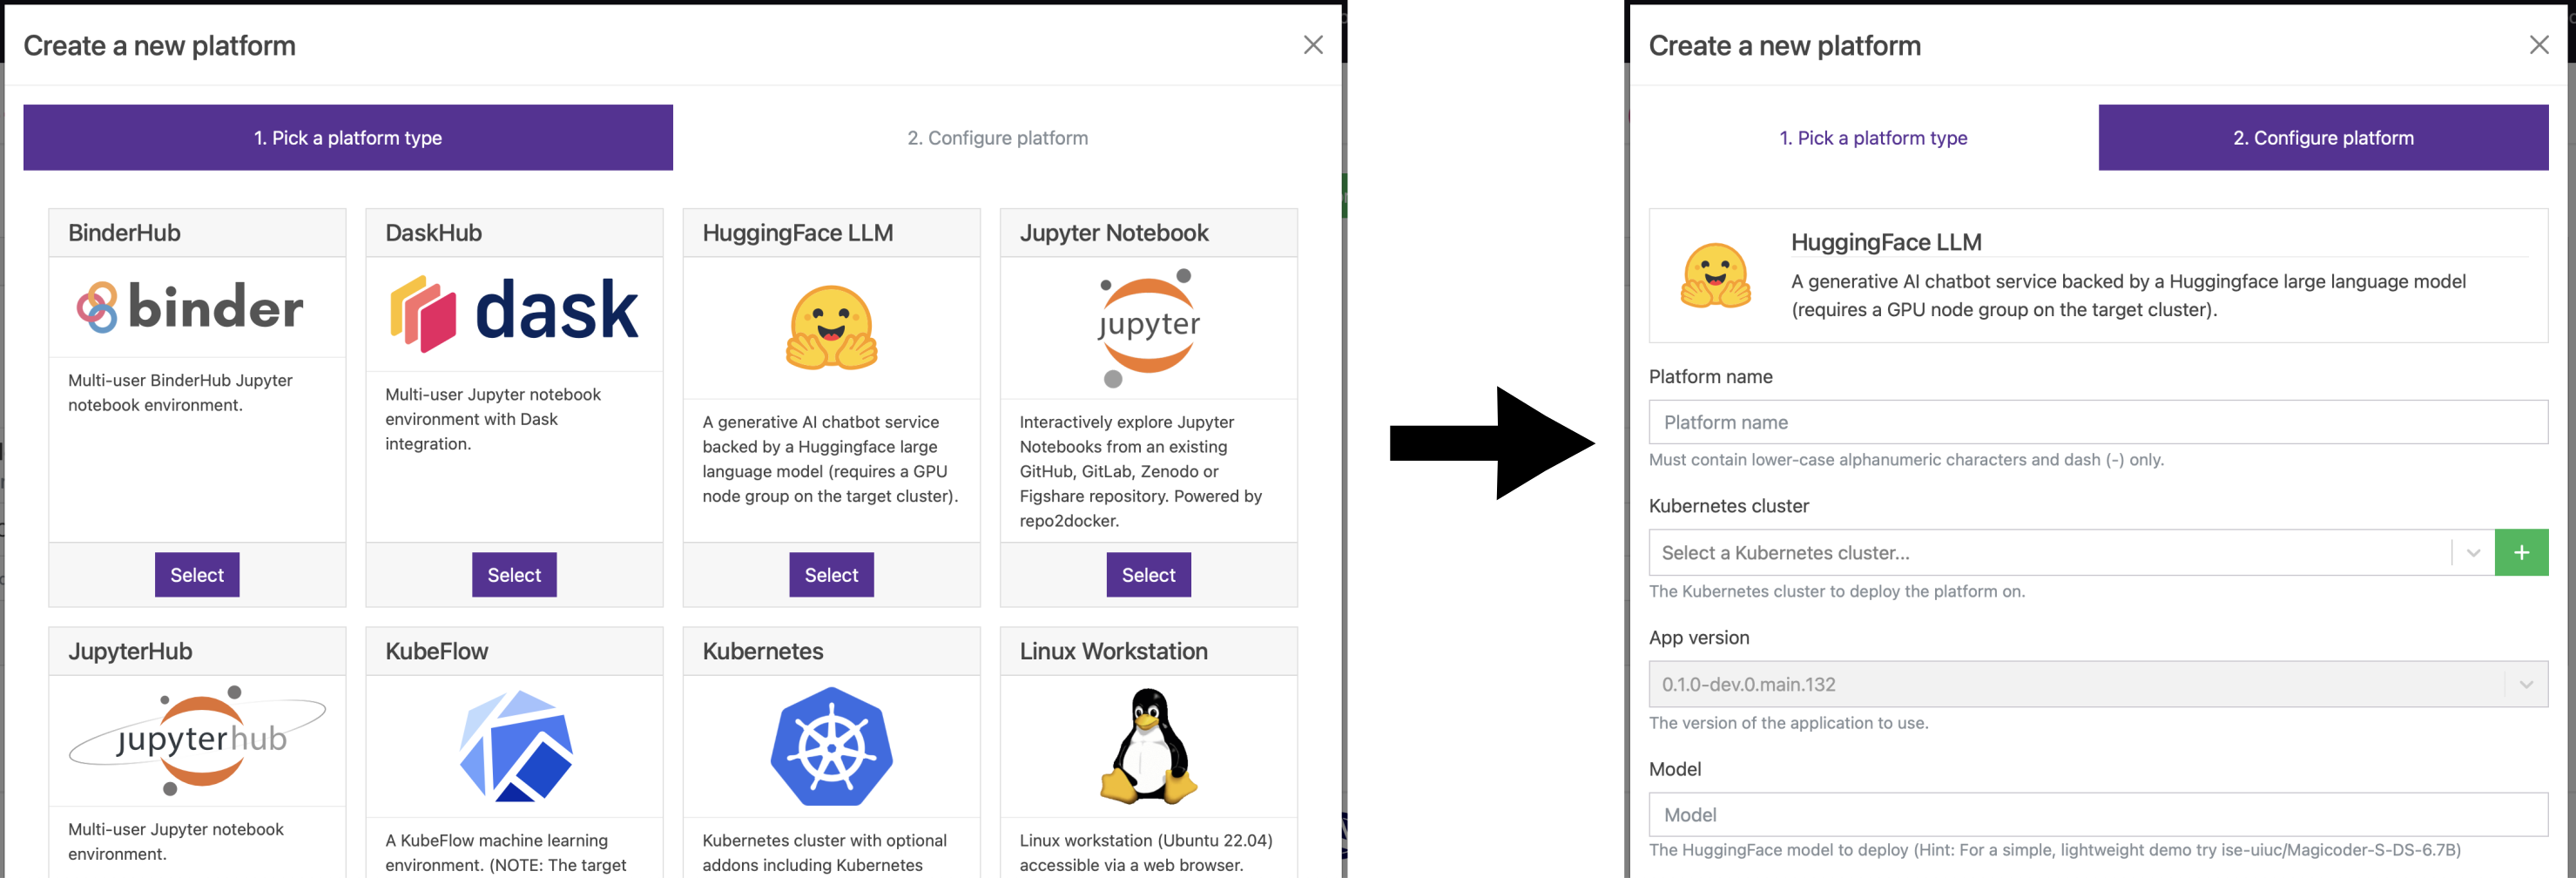Click the 'App version' field label
Viewport: 2576px width, 878px height.
click(x=1699, y=638)
